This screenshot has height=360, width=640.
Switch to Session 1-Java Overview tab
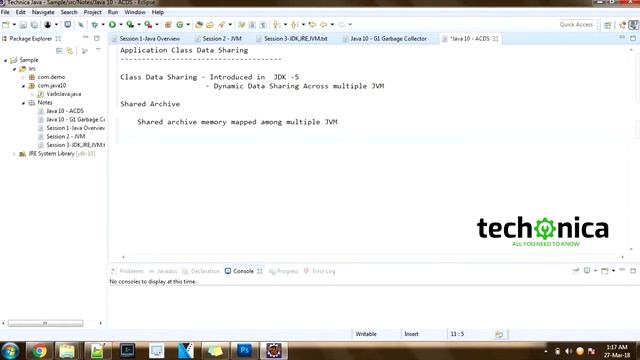149,39
